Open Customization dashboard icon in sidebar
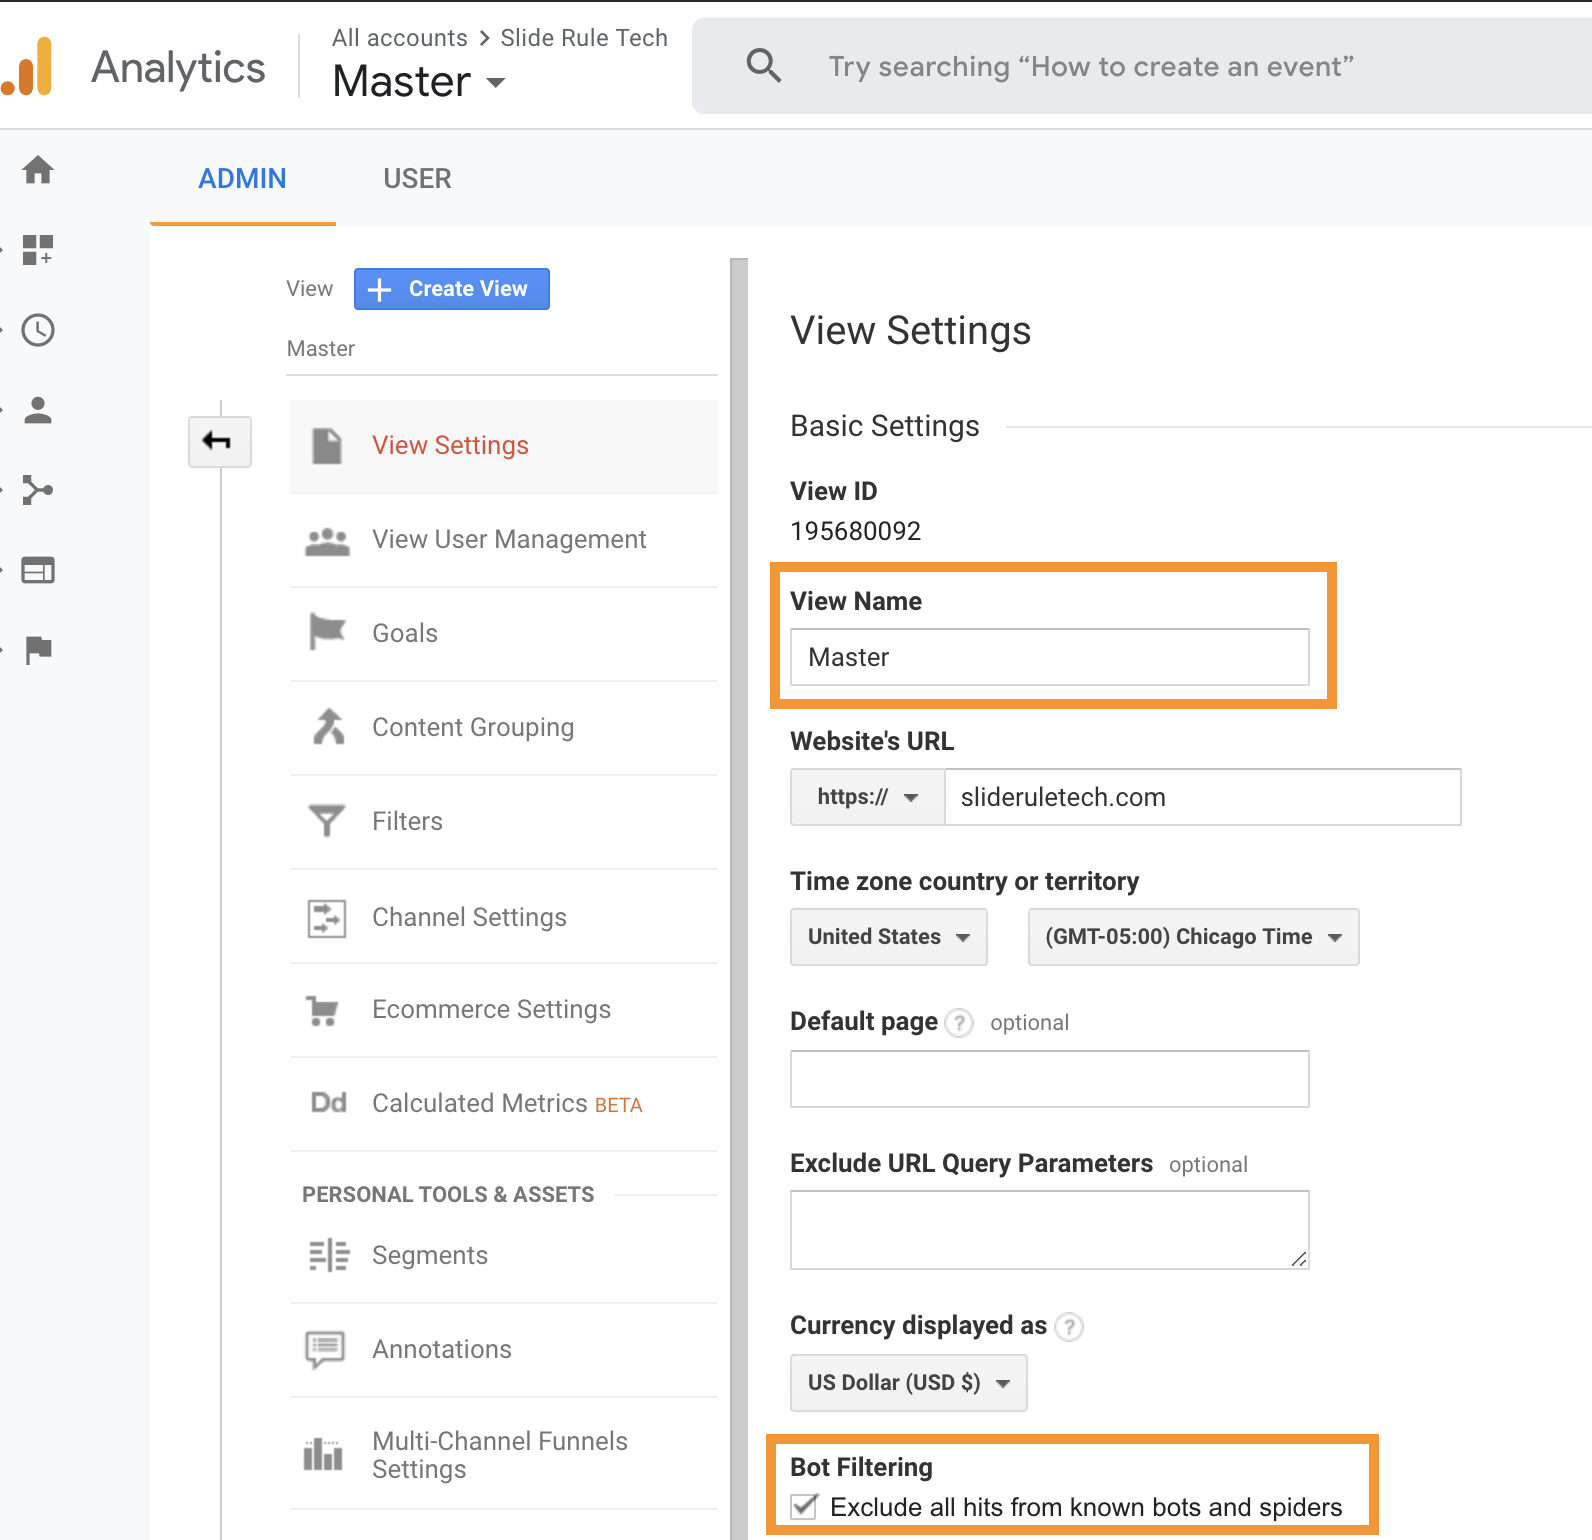 coord(38,250)
